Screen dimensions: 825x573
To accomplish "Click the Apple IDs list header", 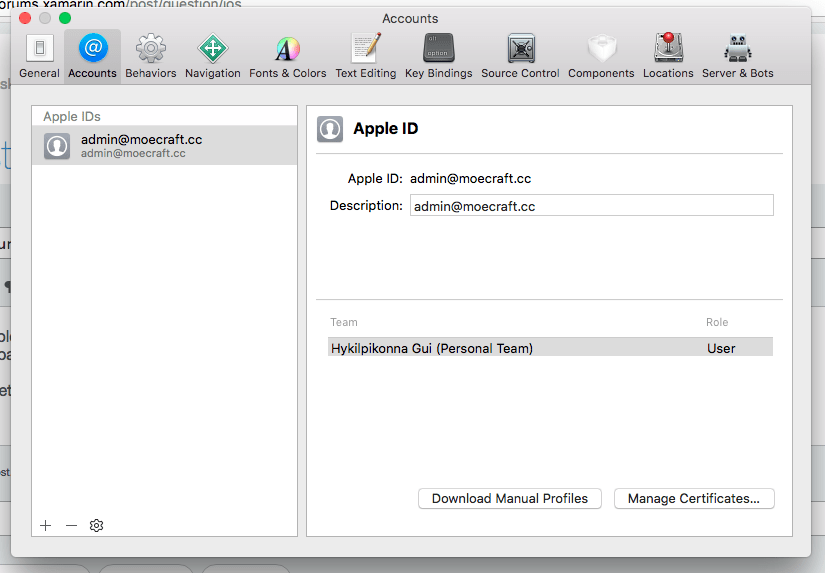I will [72, 116].
